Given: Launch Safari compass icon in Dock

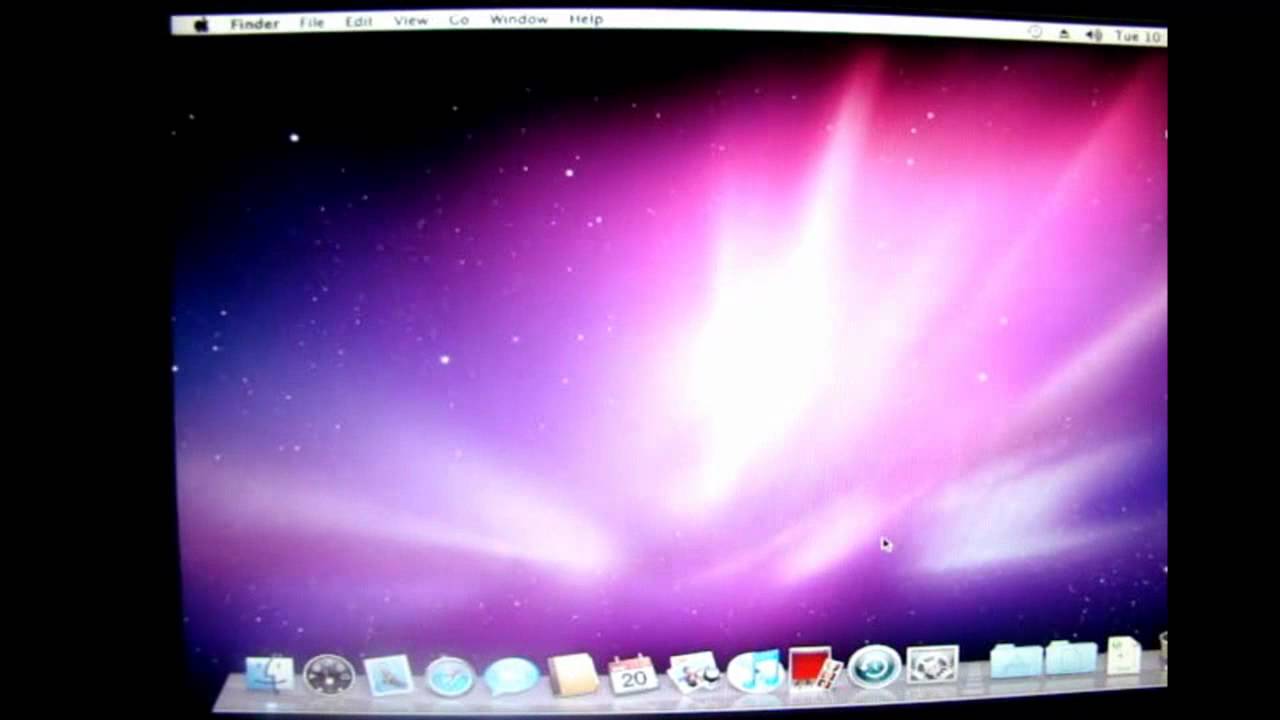Looking at the screenshot, I should tap(450, 676).
